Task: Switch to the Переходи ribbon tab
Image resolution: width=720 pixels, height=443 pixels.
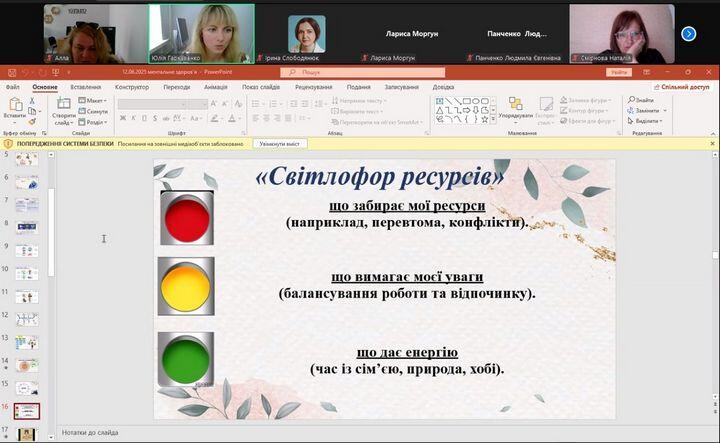Action: 177,87
